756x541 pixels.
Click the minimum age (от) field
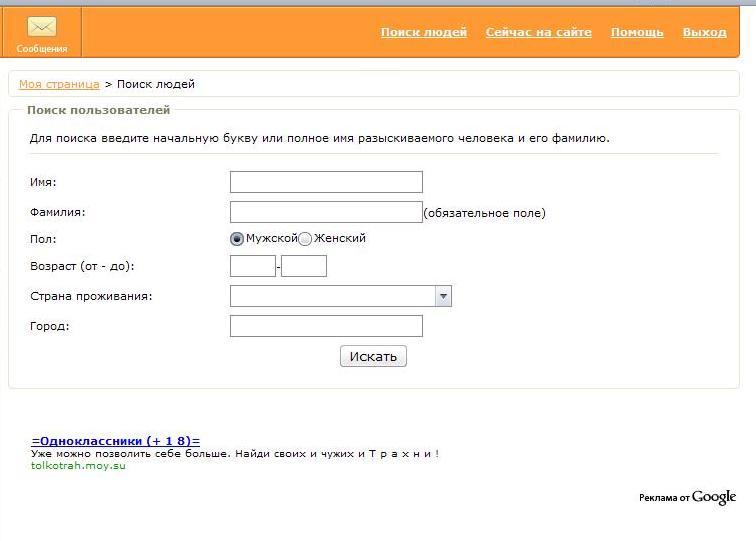tap(253, 266)
